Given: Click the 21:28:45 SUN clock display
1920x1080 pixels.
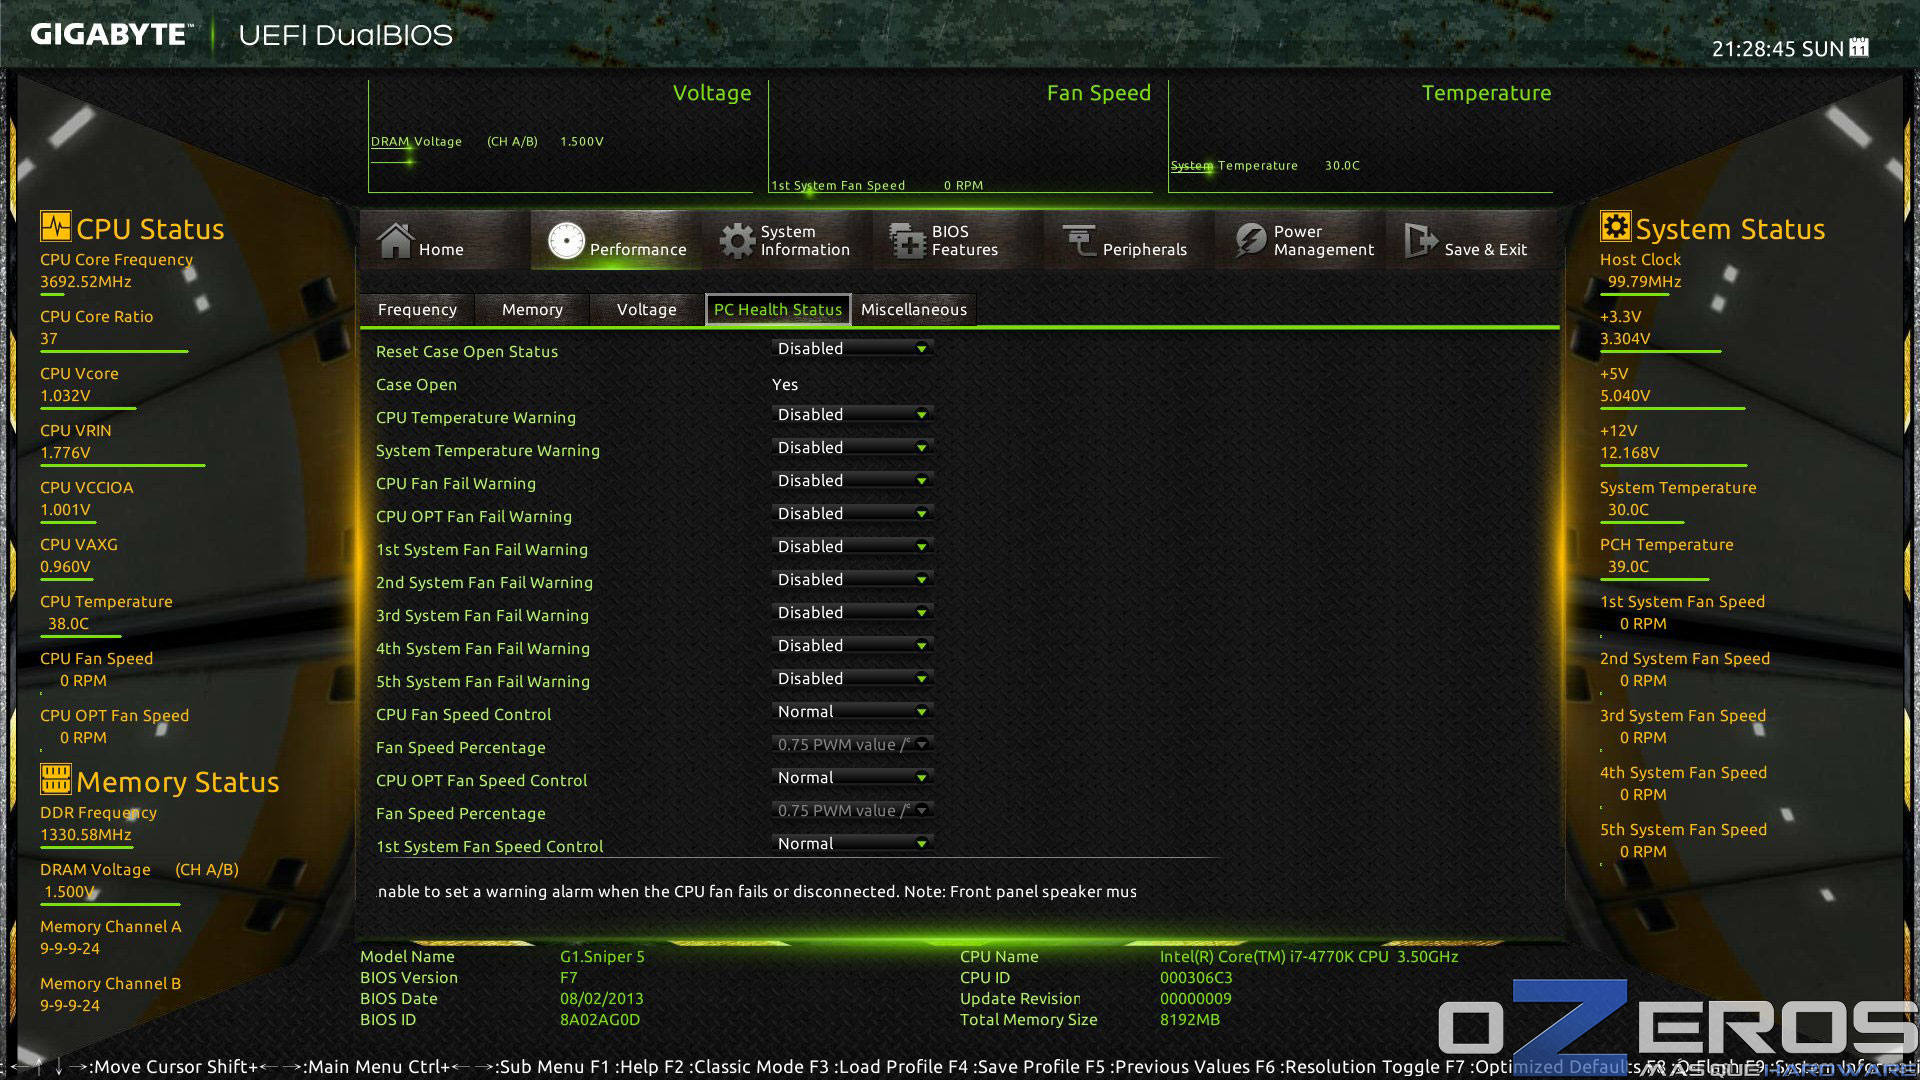Looking at the screenshot, I should 1777,49.
